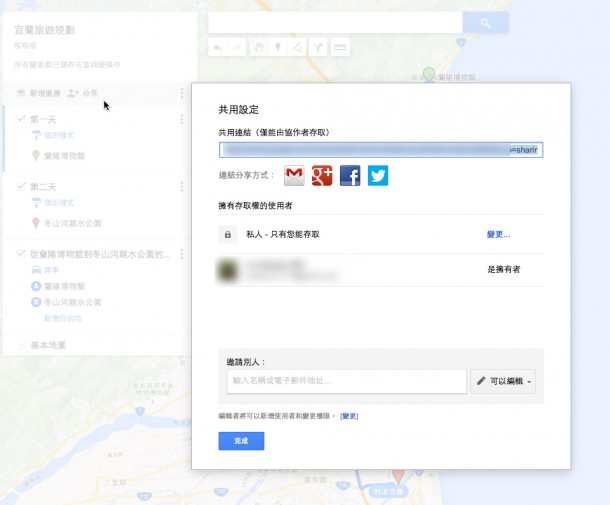The image size is (610, 505).
Task: Click 是擁有者 owner label
Action: pyautogui.click(x=504, y=269)
